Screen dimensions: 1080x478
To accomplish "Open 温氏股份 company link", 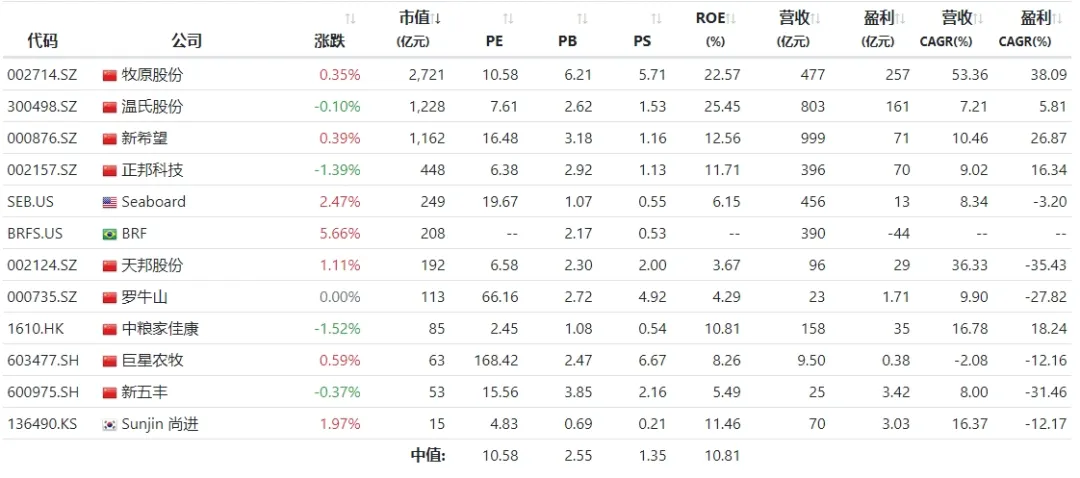I will 152,107.
